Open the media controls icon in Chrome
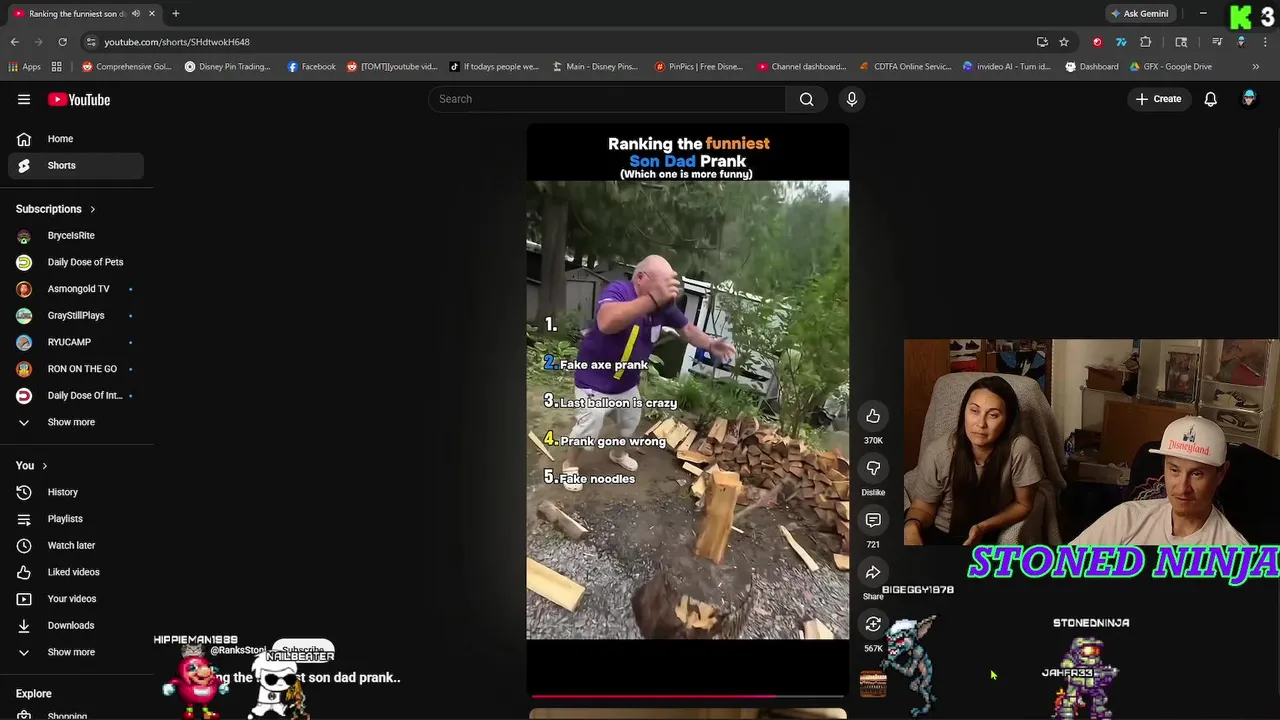1280x720 pixels. [1217, 42]
